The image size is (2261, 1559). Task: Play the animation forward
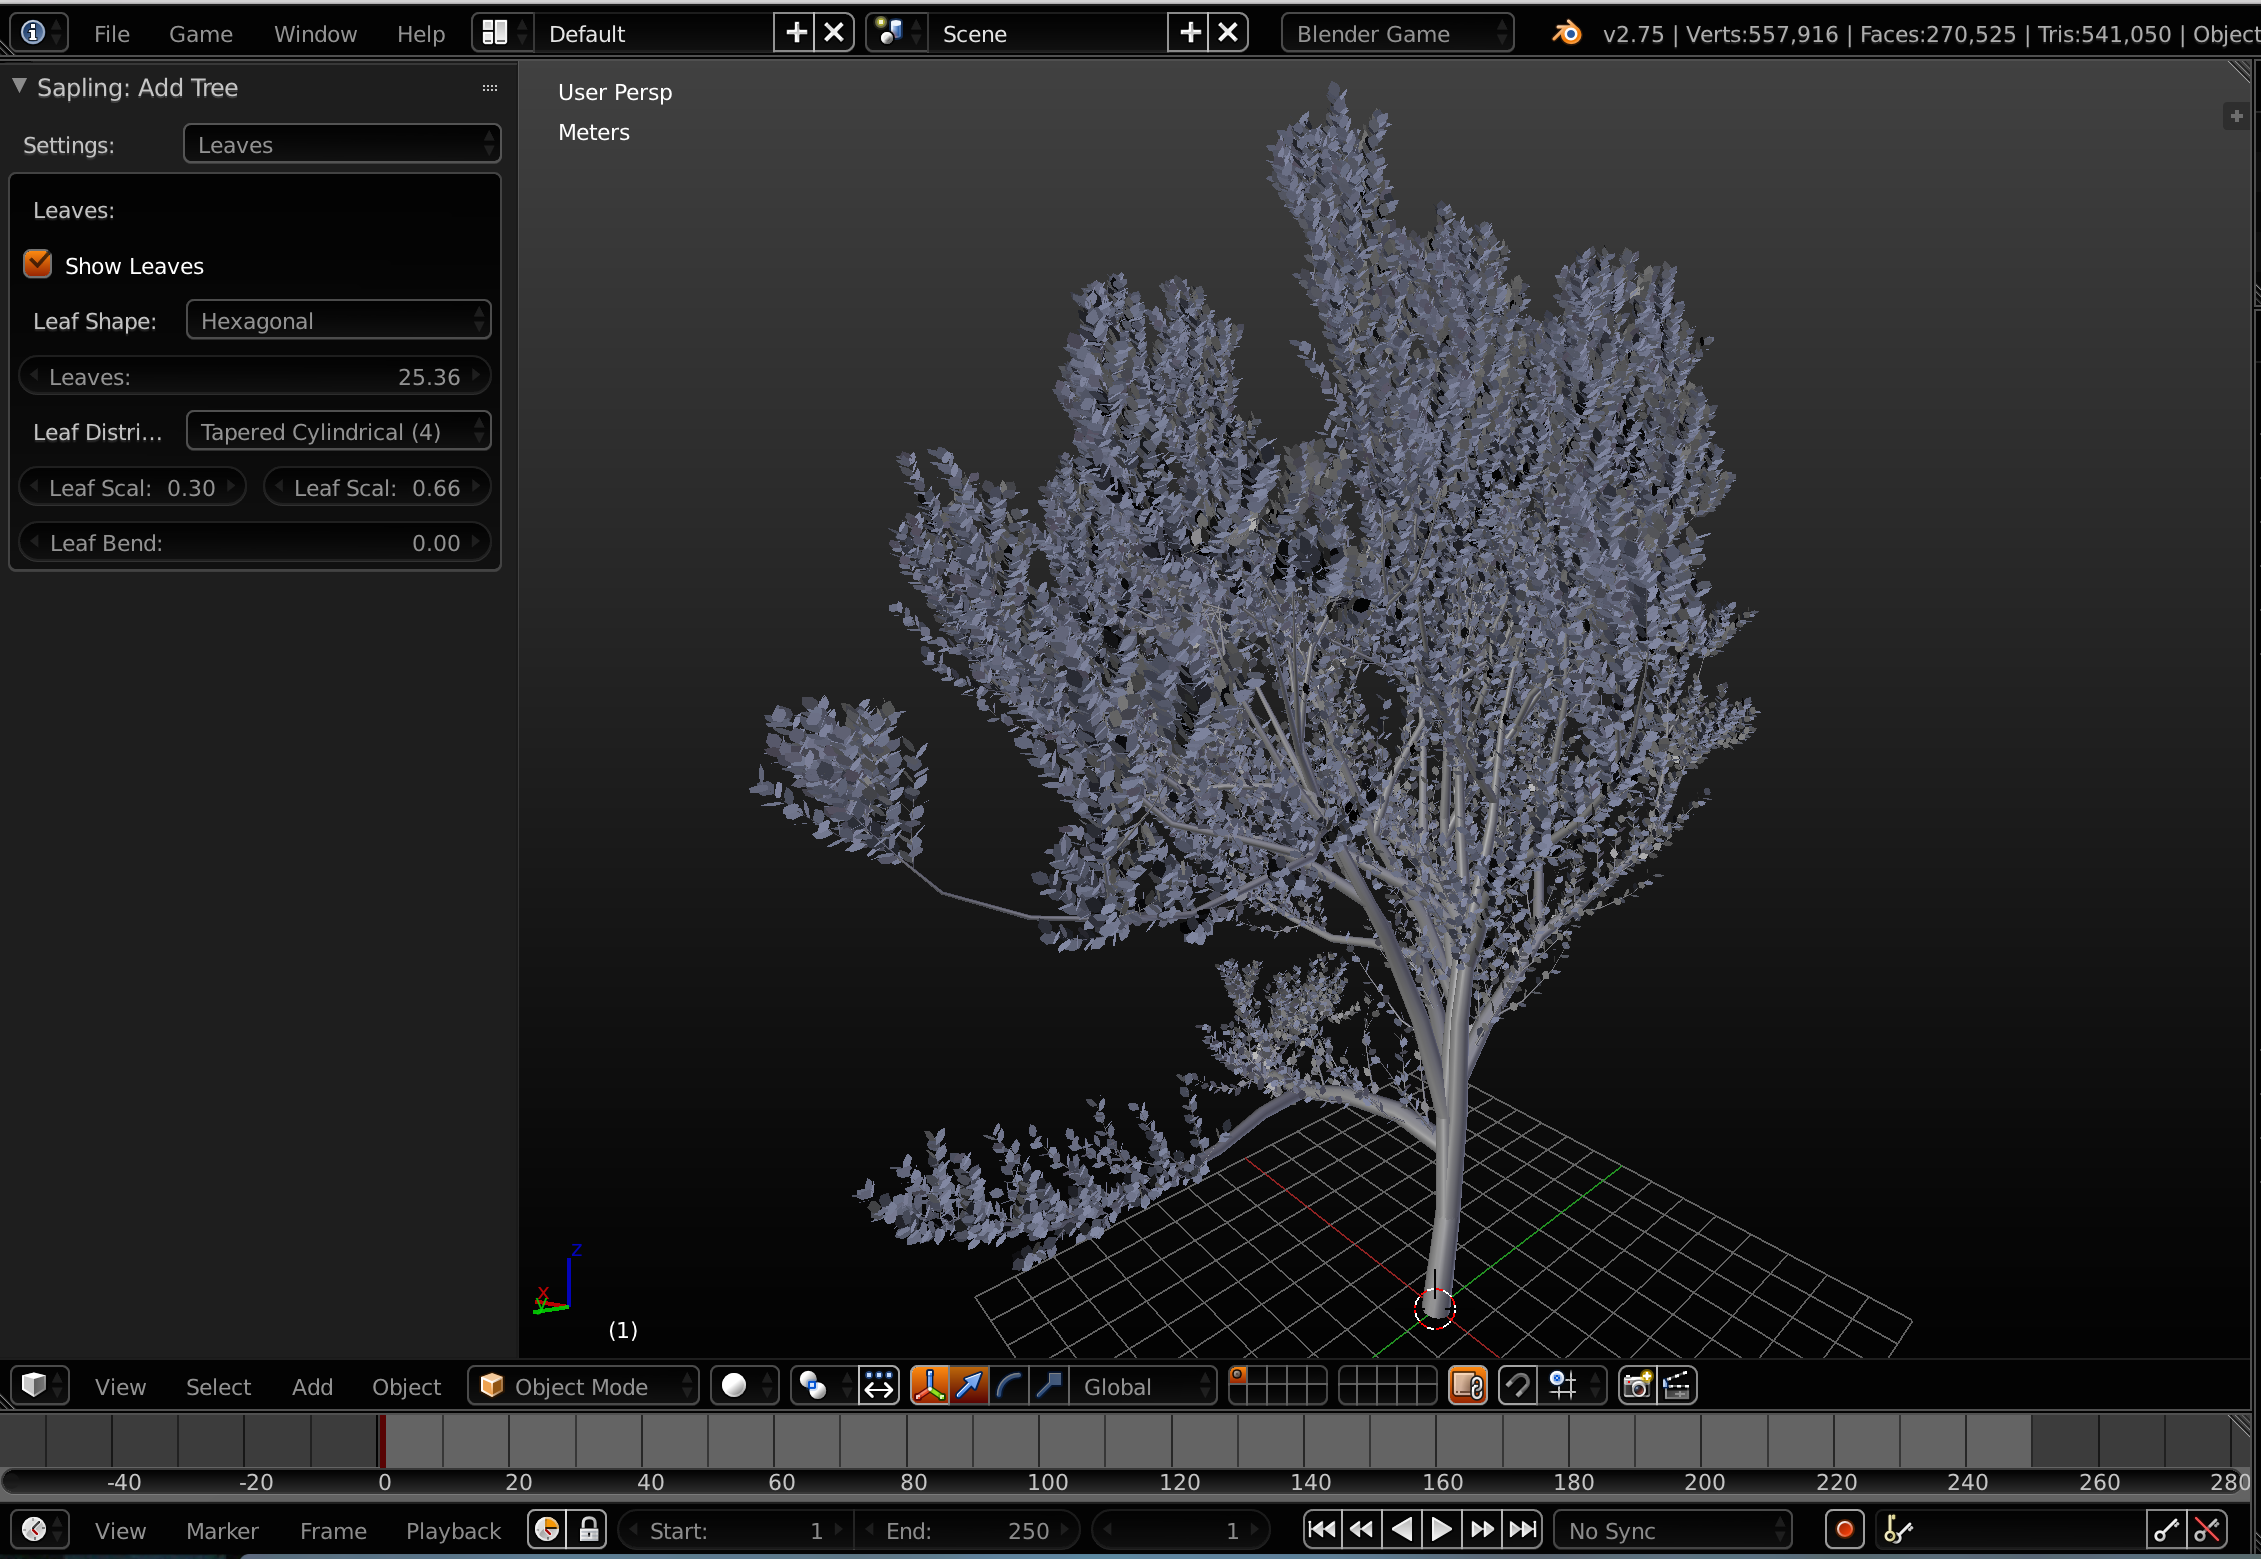pos(1441,1529)
